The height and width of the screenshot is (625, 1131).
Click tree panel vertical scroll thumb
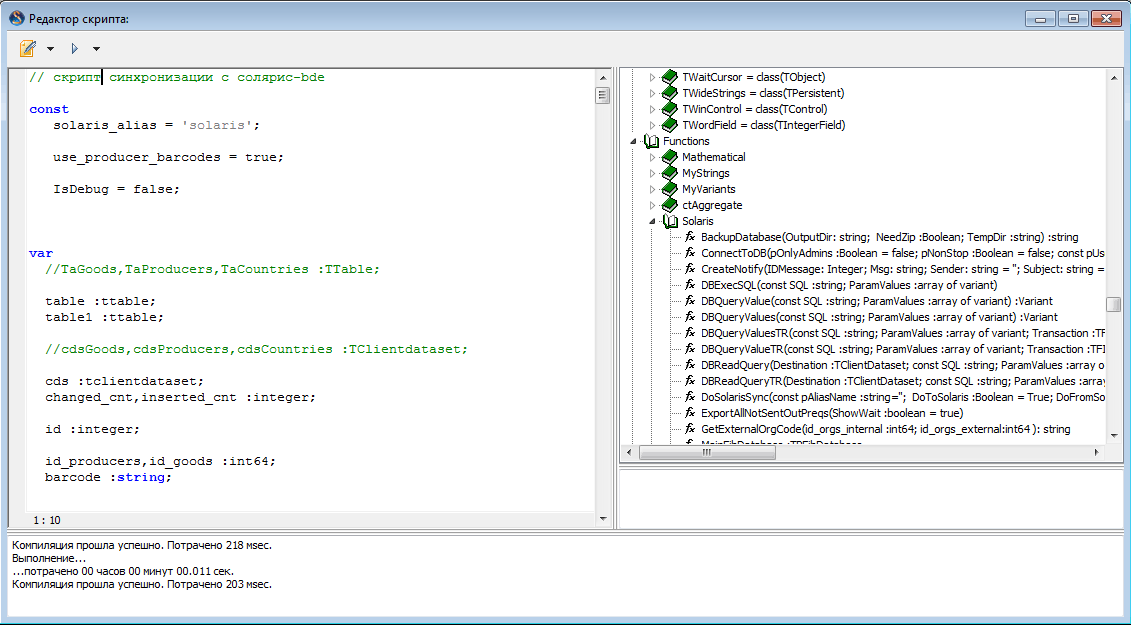click(1114, 304)
